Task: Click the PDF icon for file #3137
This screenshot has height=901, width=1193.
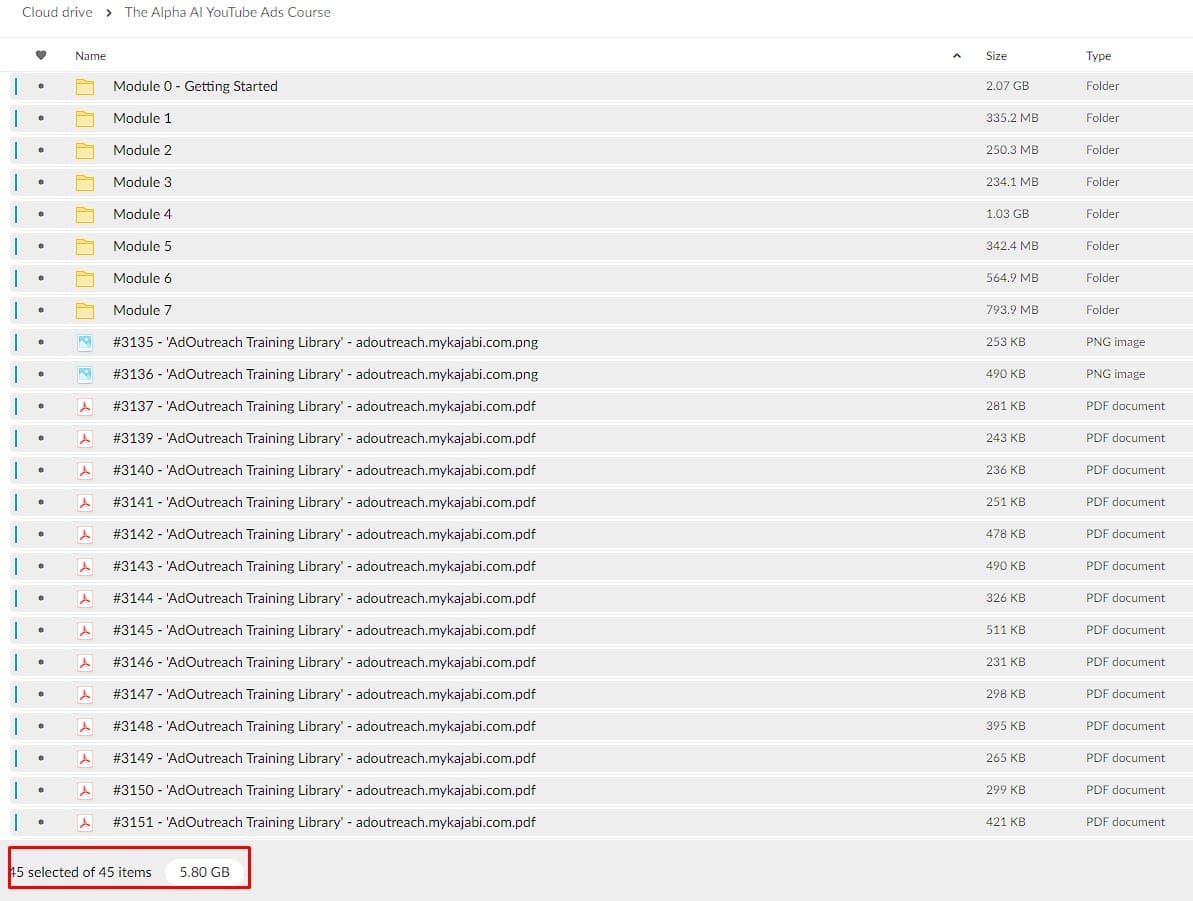Action: click(x=85, y=406)
